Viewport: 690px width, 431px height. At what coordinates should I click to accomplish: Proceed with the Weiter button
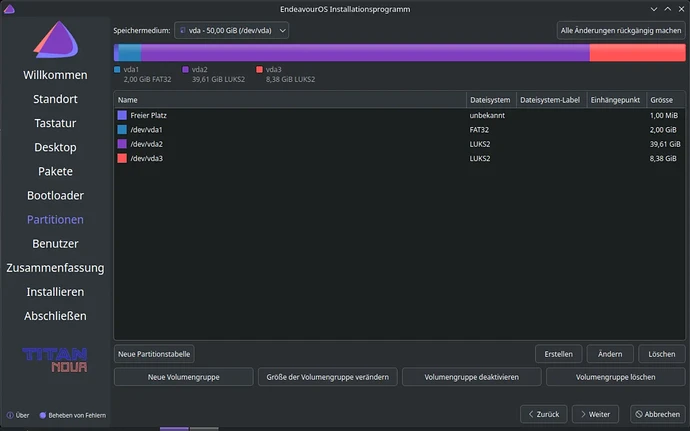tap(595, 414)
